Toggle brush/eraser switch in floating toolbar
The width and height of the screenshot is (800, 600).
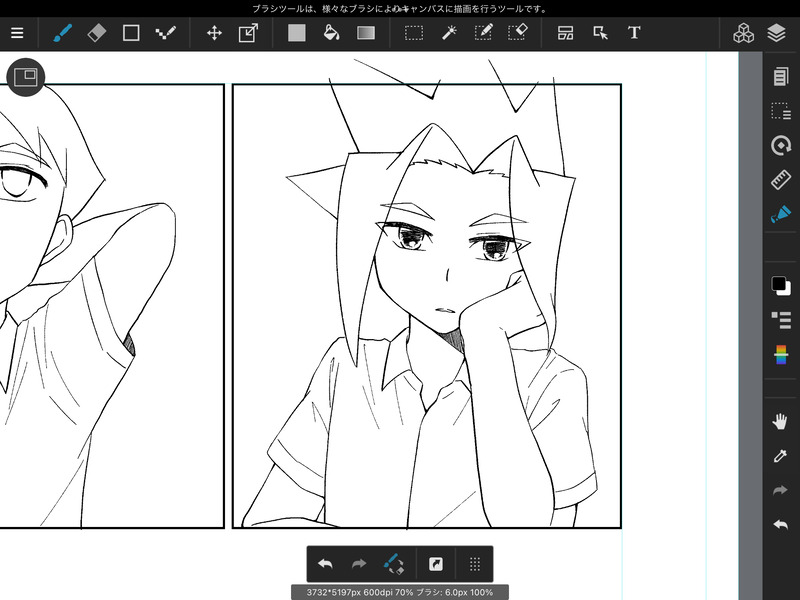394,564
